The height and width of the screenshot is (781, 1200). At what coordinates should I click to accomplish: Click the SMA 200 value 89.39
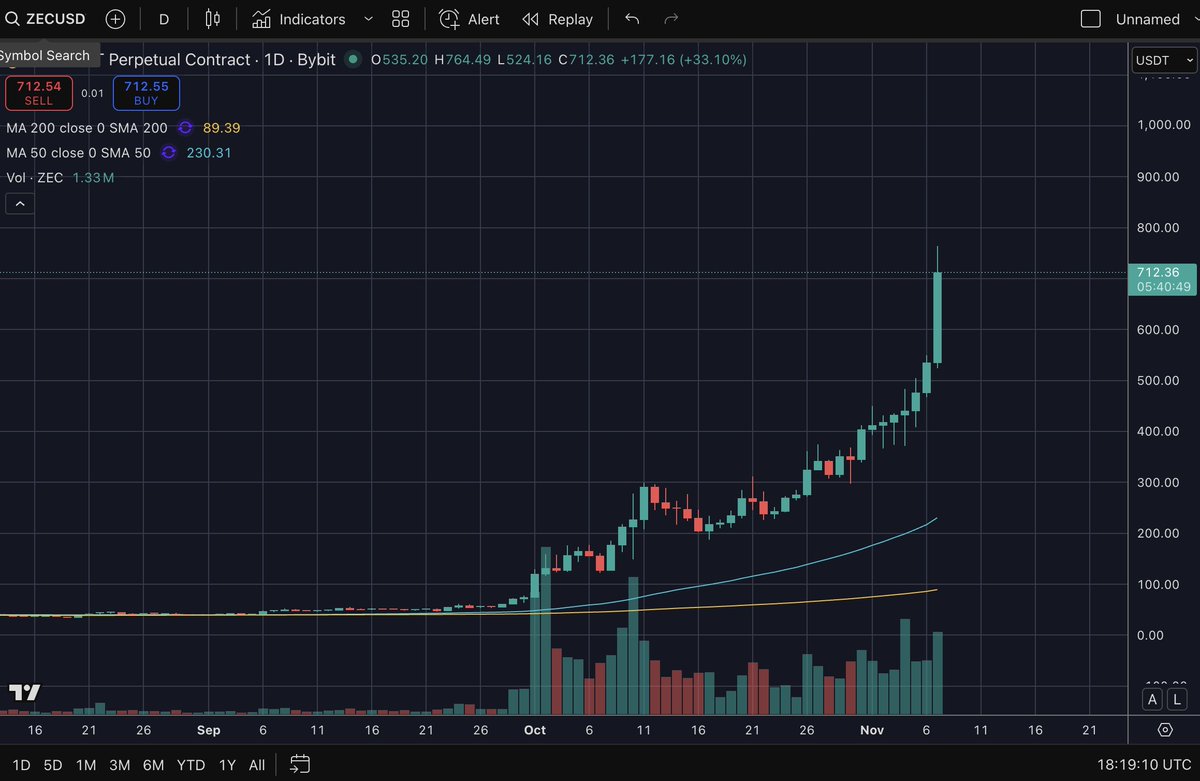[x=221, y=128]
